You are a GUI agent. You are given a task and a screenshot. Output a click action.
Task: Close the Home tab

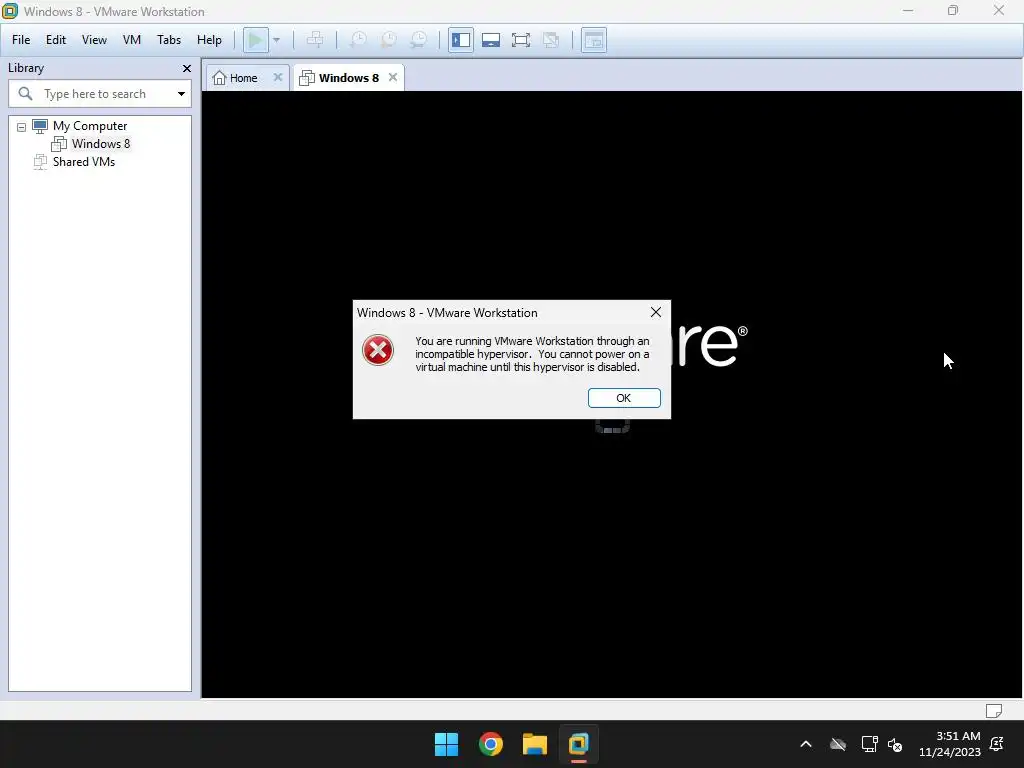278,77
